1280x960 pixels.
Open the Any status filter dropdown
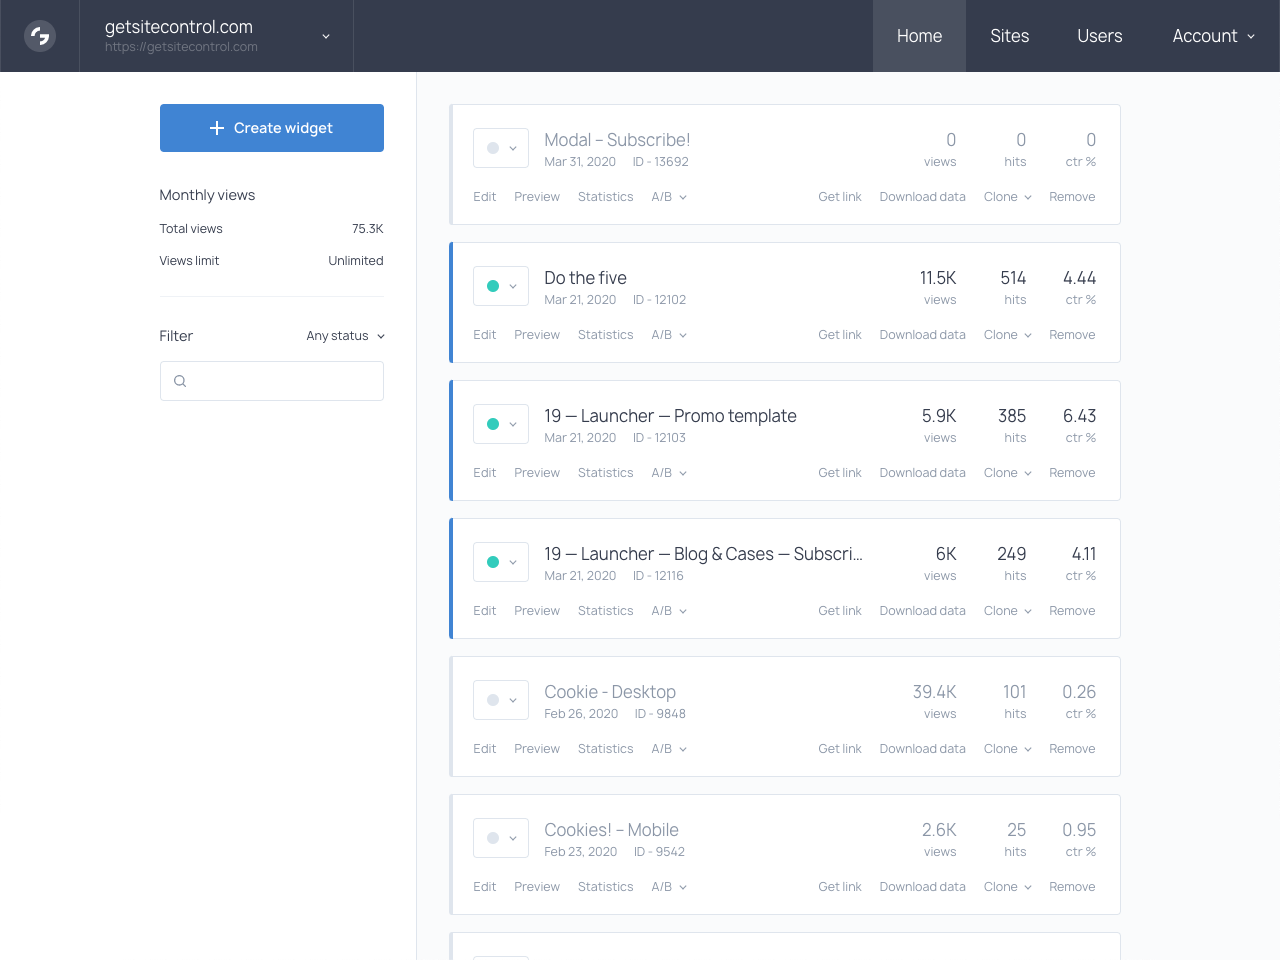345,336
